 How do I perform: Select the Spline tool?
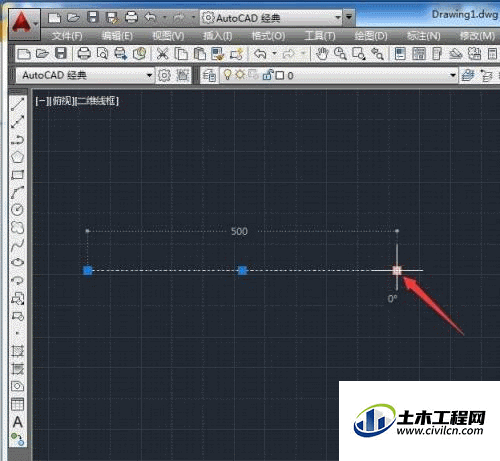click(17, 245)
